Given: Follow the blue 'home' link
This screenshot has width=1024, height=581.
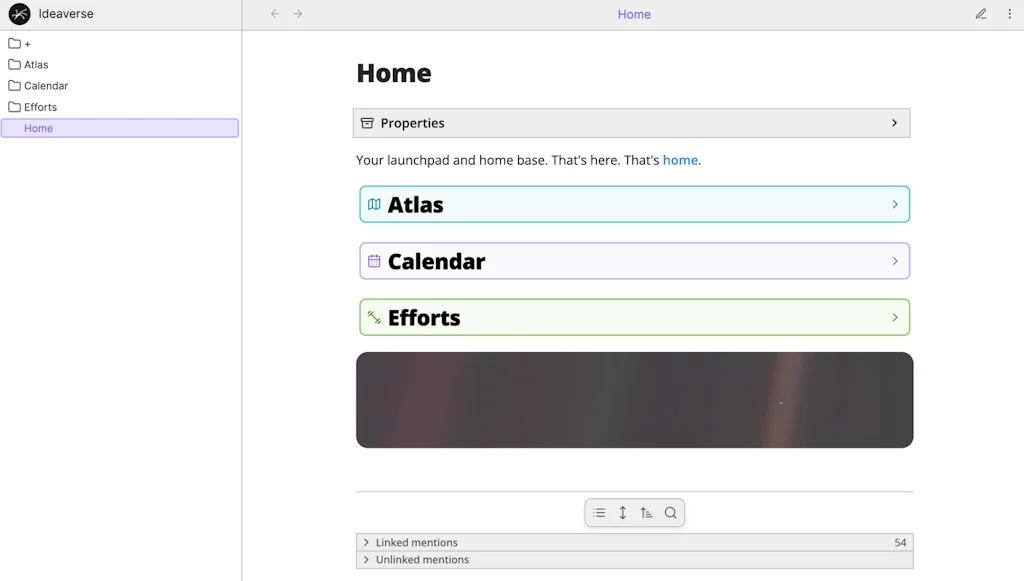Looking at the screenshot, I should 680,160.
